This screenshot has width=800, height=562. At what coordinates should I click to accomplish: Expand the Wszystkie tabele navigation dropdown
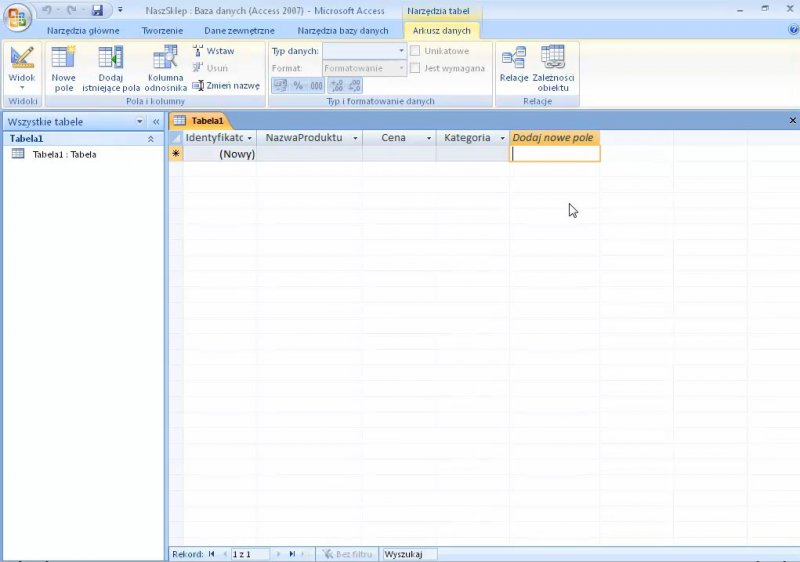click(140, 122)
